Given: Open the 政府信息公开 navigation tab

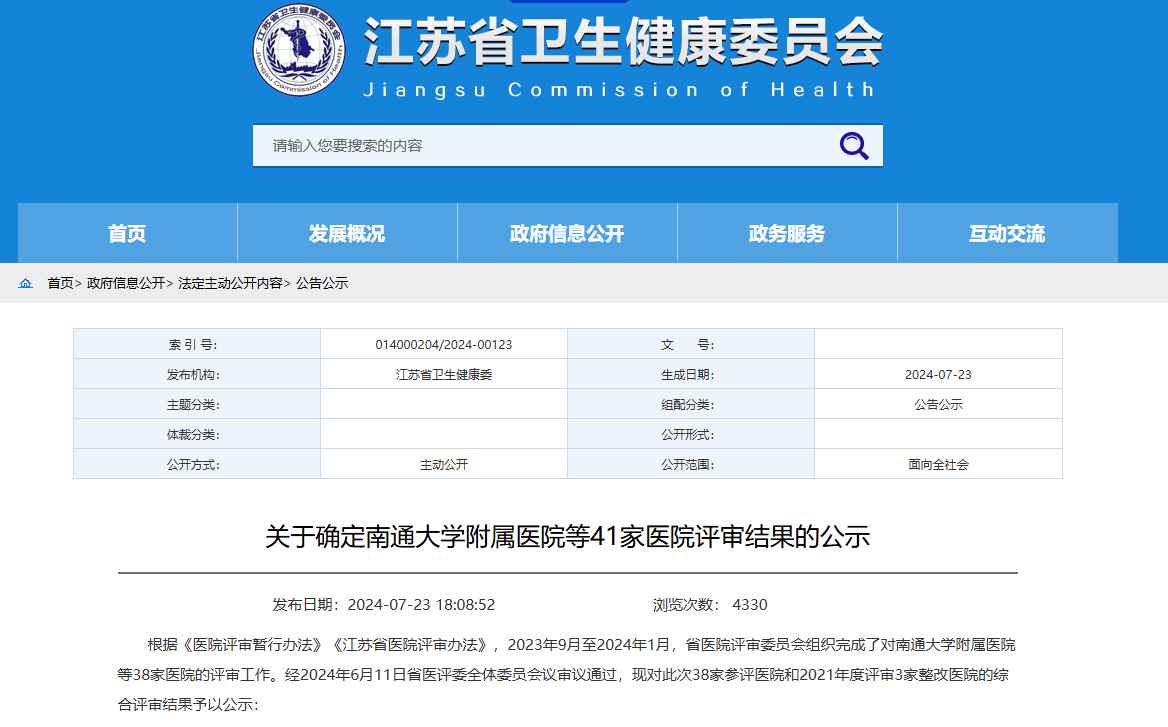Looking at the screenshot, I should click(566, 233).
